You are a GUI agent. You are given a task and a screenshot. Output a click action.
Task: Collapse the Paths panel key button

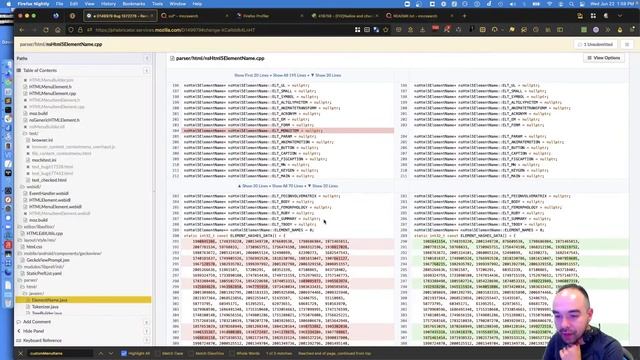pos(147,58)
